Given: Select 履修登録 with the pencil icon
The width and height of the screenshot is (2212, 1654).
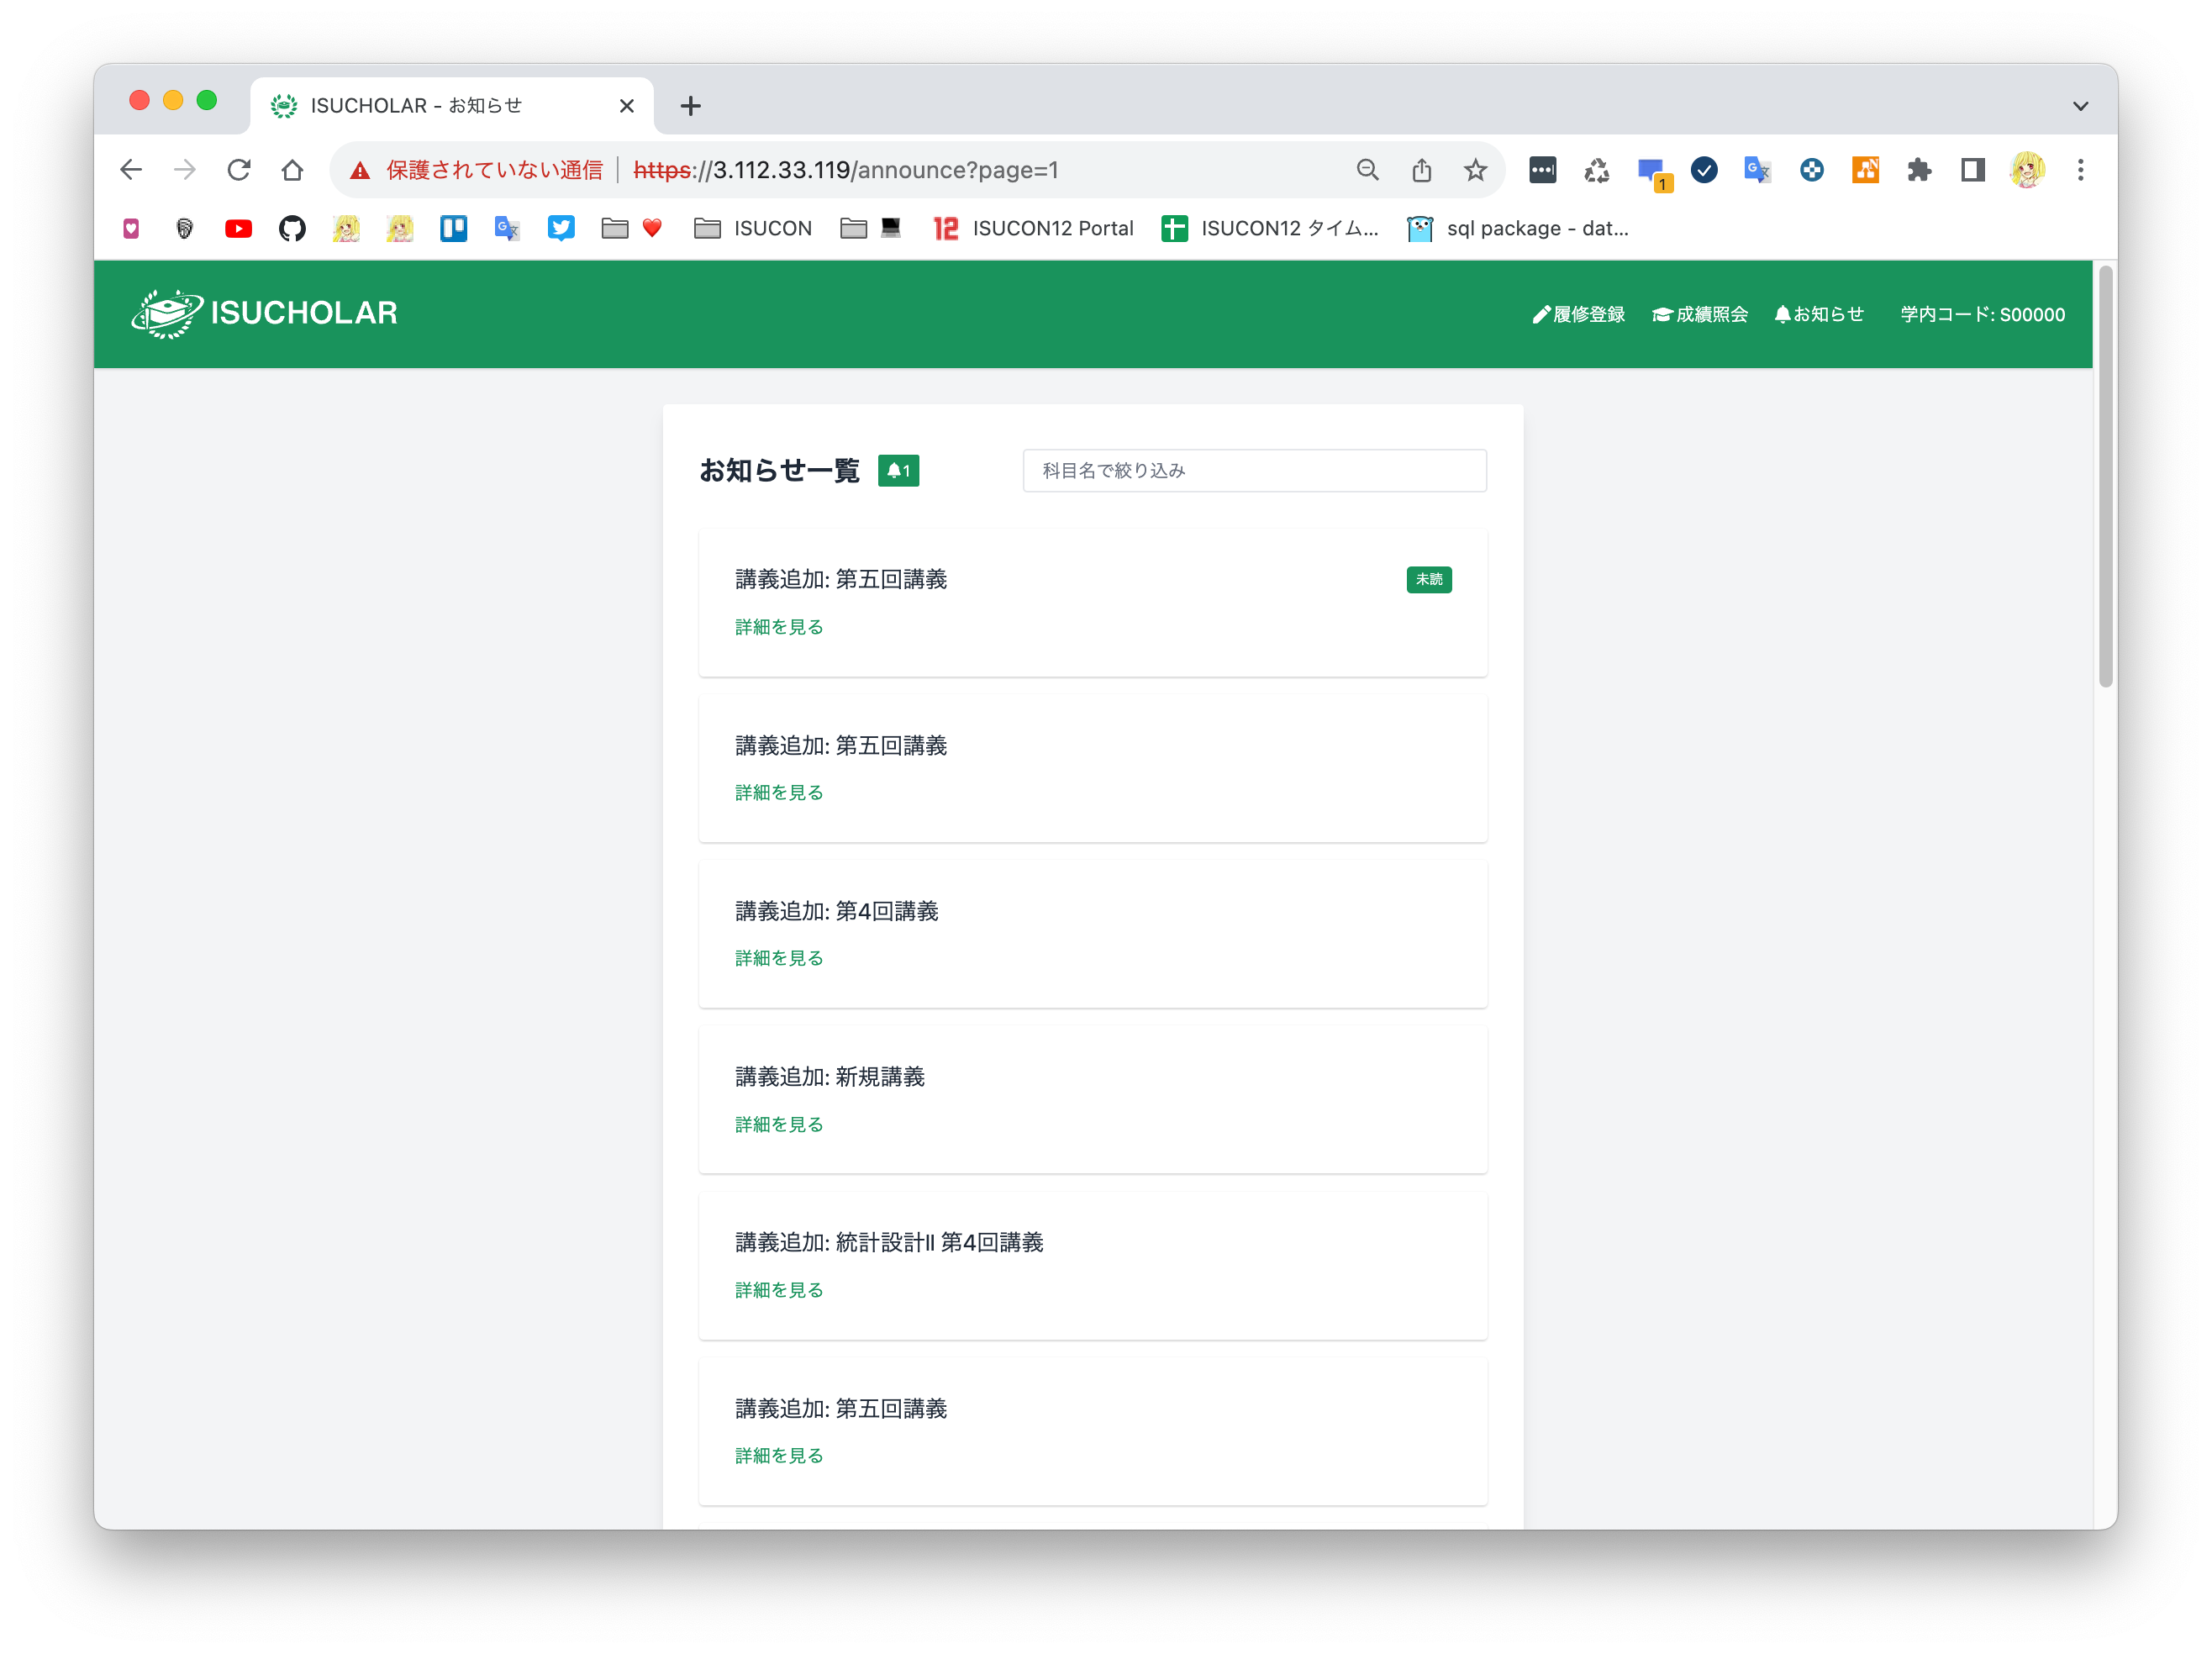Looking at the screenshot, I should (1578, 314).
